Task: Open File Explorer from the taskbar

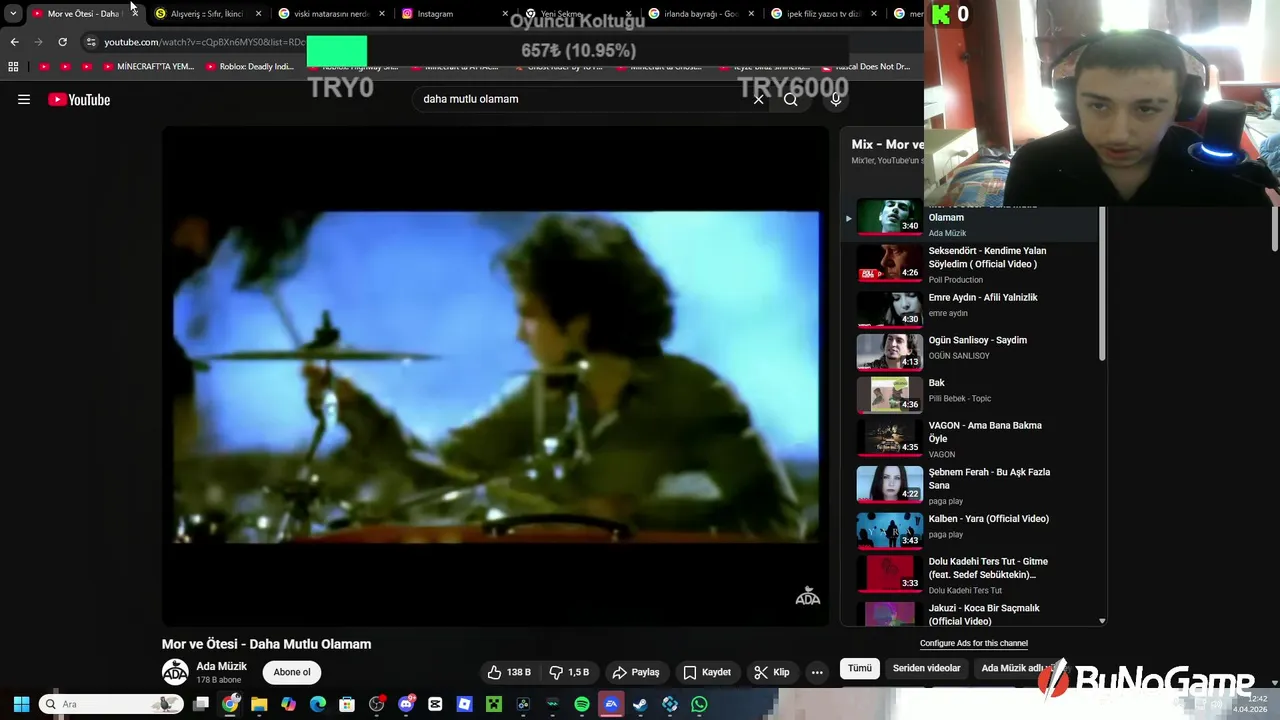Action: [259, 704]
